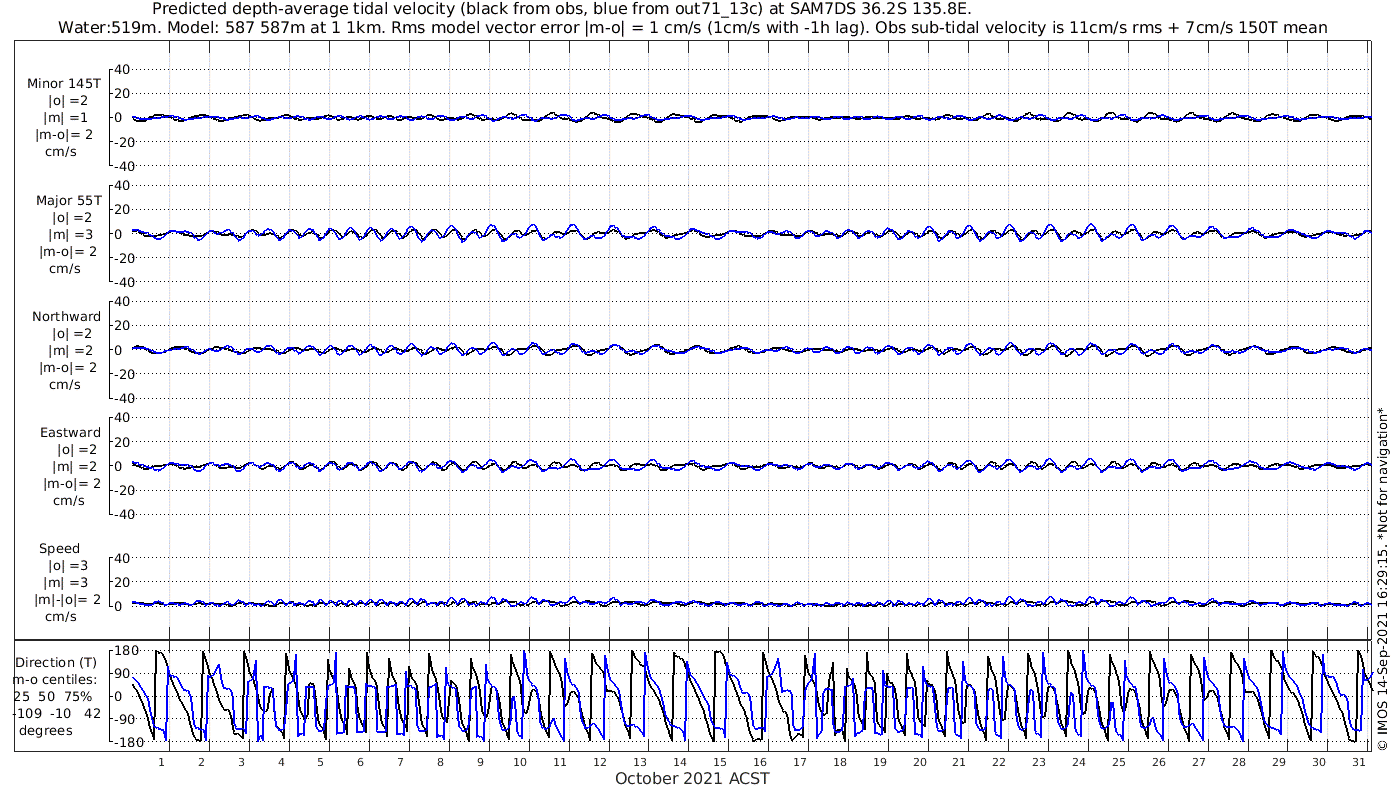Click day "25" on the date axis
The height and width of the screenshot is (800, 1400).
[1118, 762]
